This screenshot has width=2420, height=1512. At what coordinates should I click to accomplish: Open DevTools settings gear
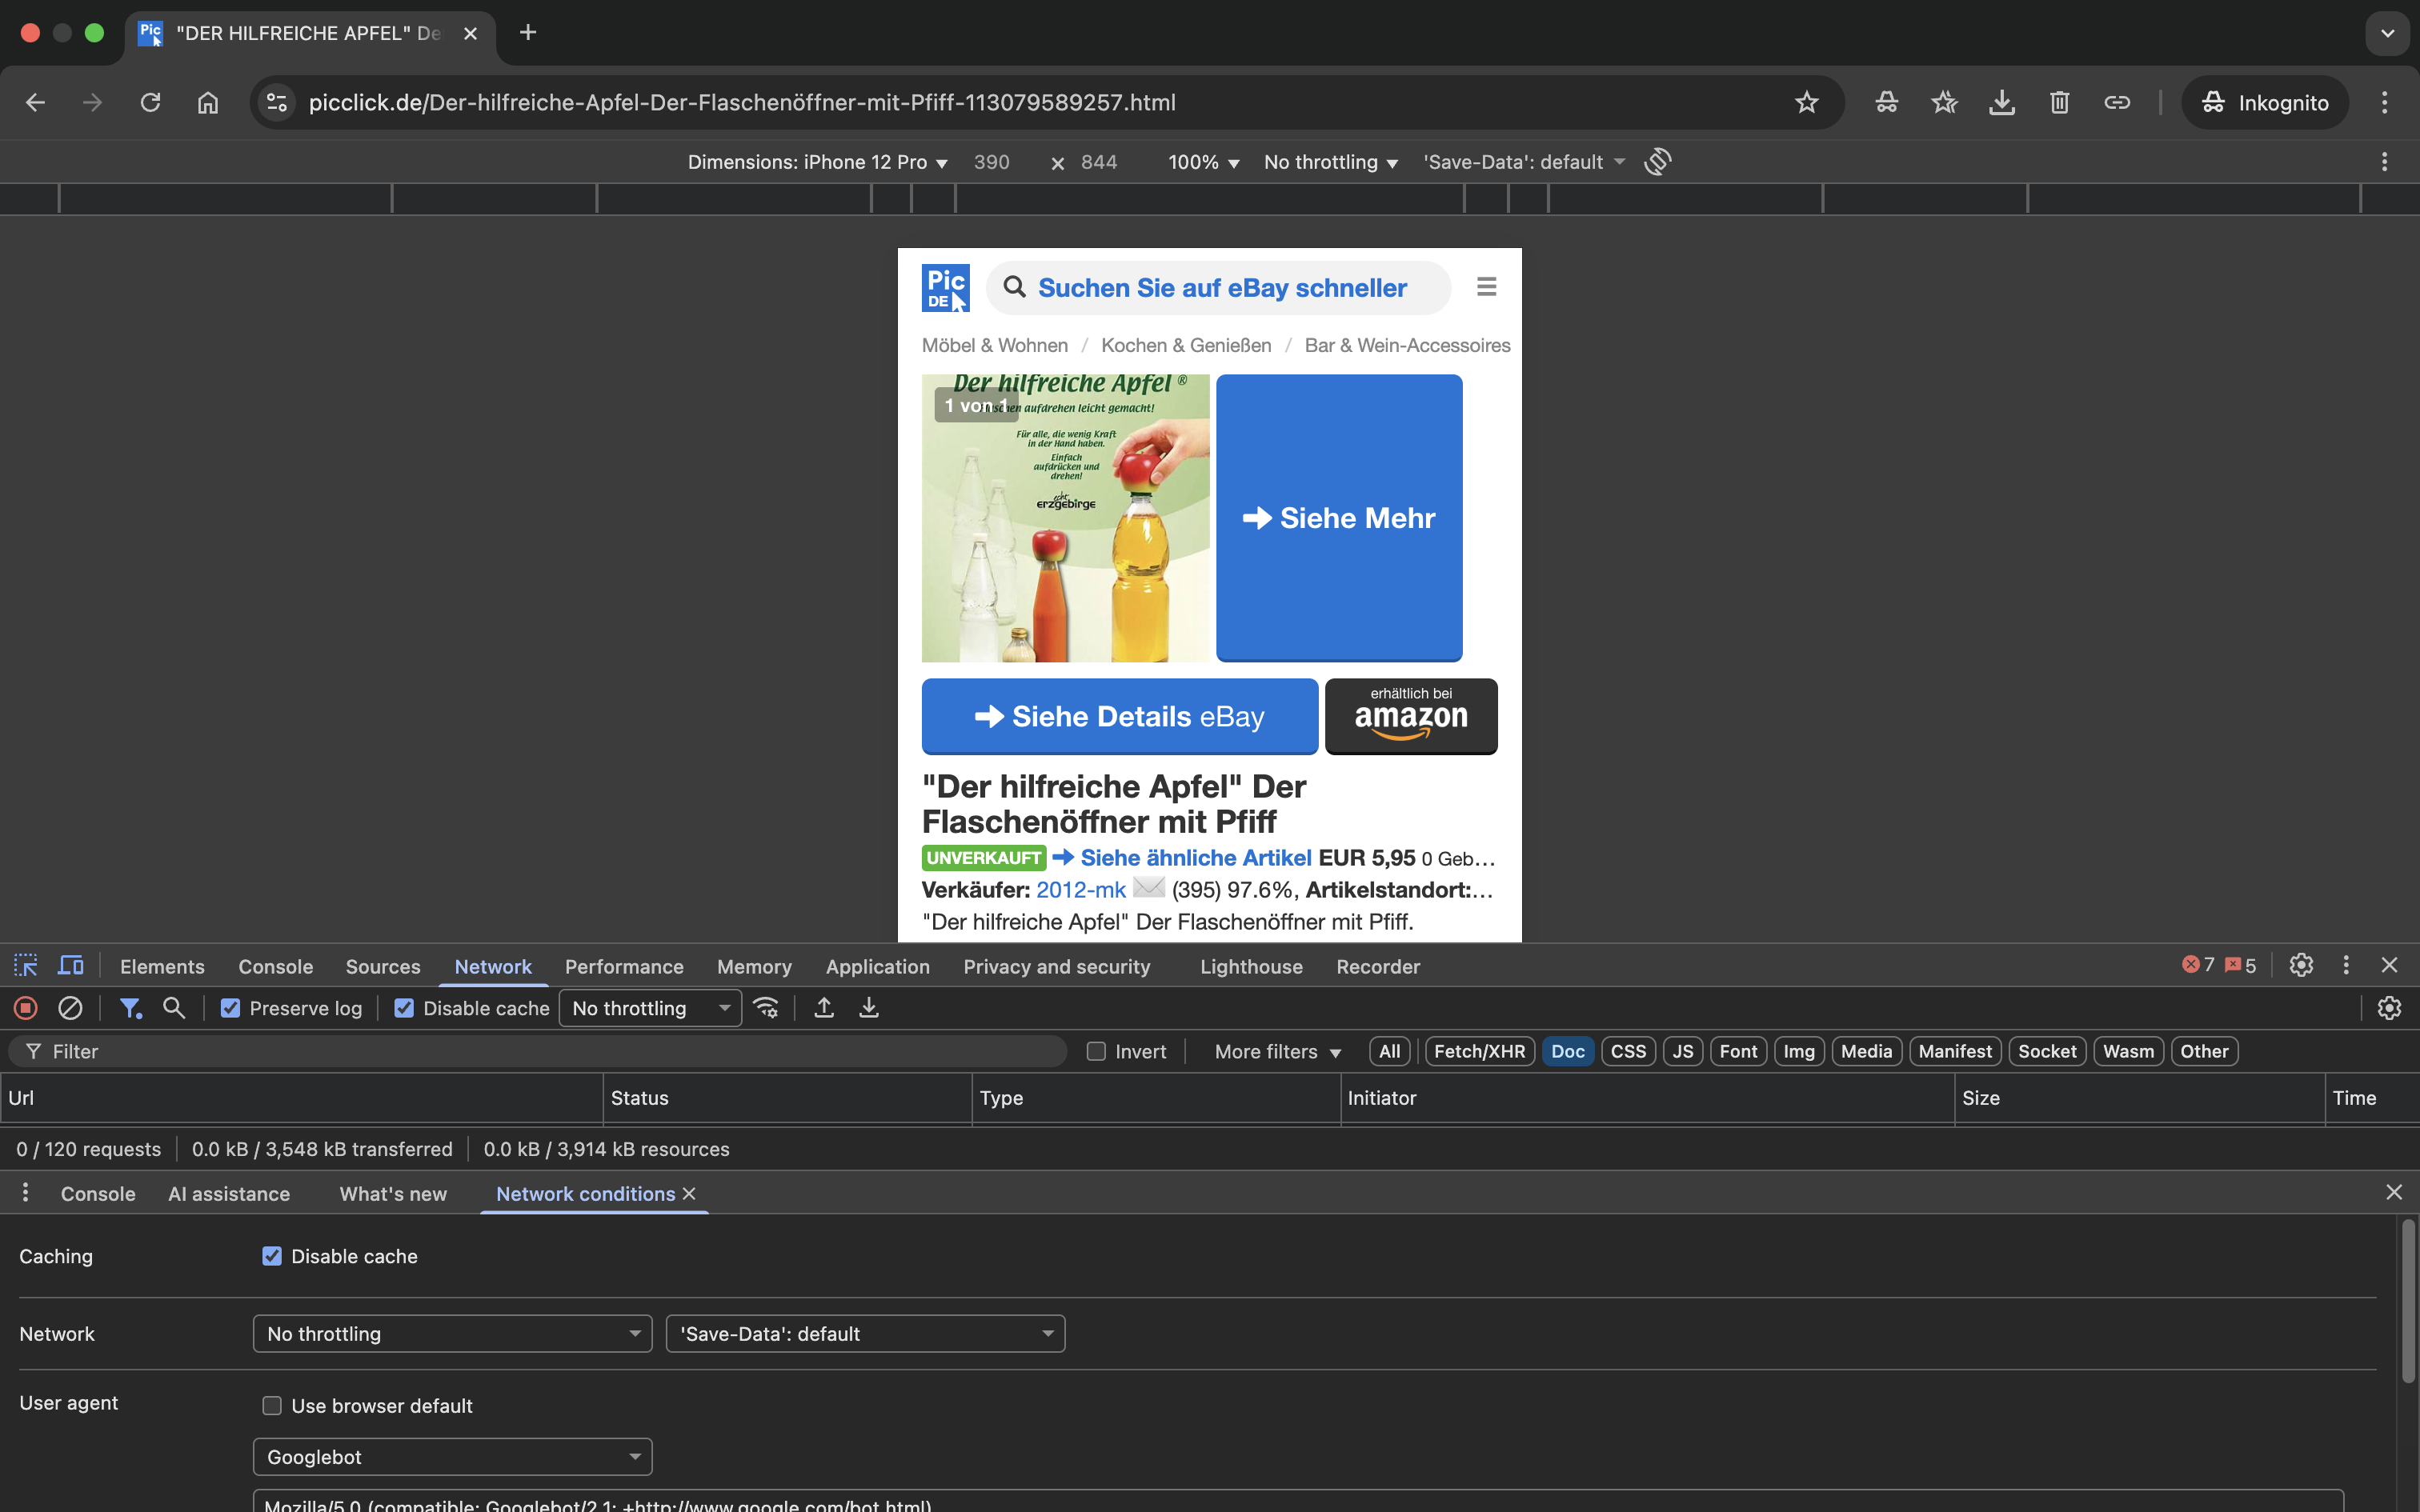tap(2300, 965)
